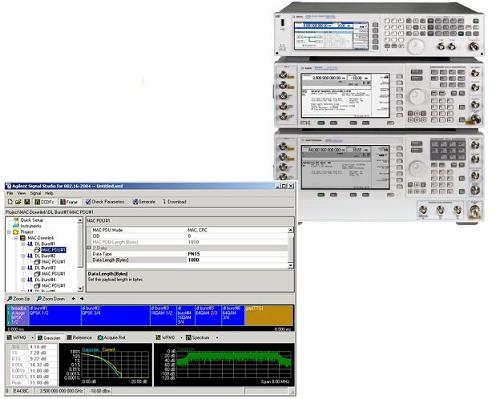Open the View menu

tap(21, 193)
